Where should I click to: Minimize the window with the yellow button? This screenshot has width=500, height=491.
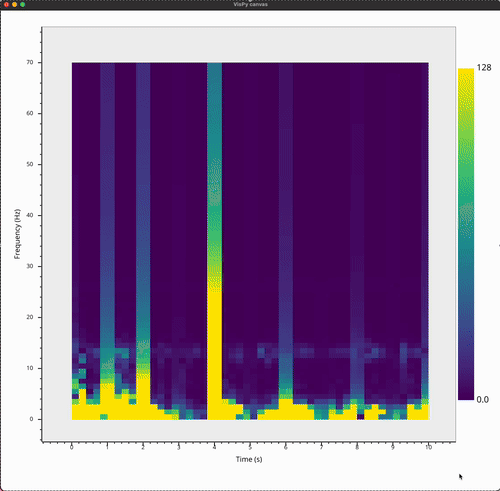point(14,4)
